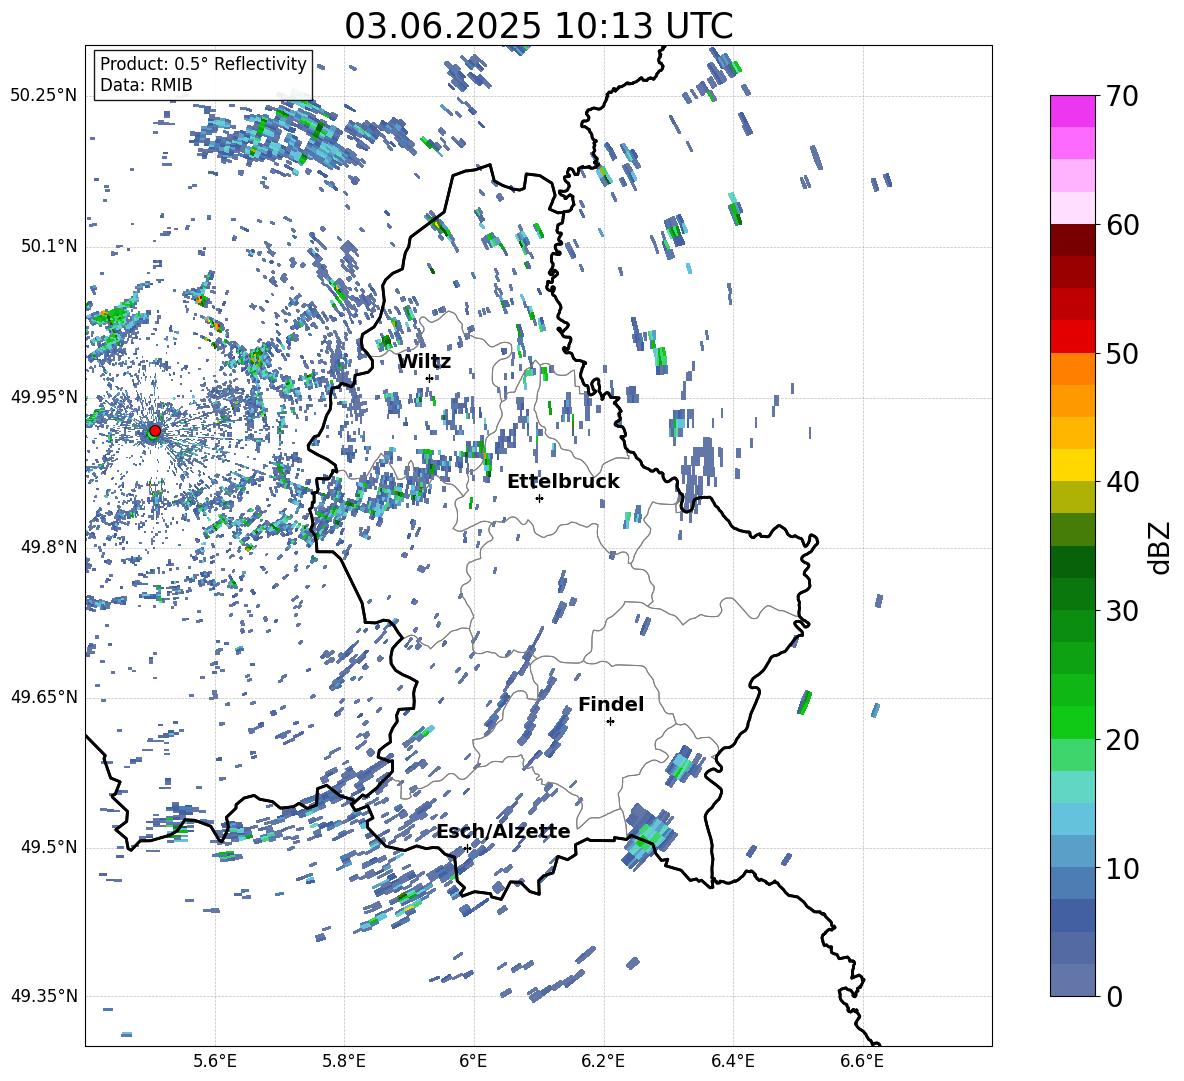Click the Esch/Alzette station cross marker
Screen dimensions: 1184x1081
click(x=467, y=848)
